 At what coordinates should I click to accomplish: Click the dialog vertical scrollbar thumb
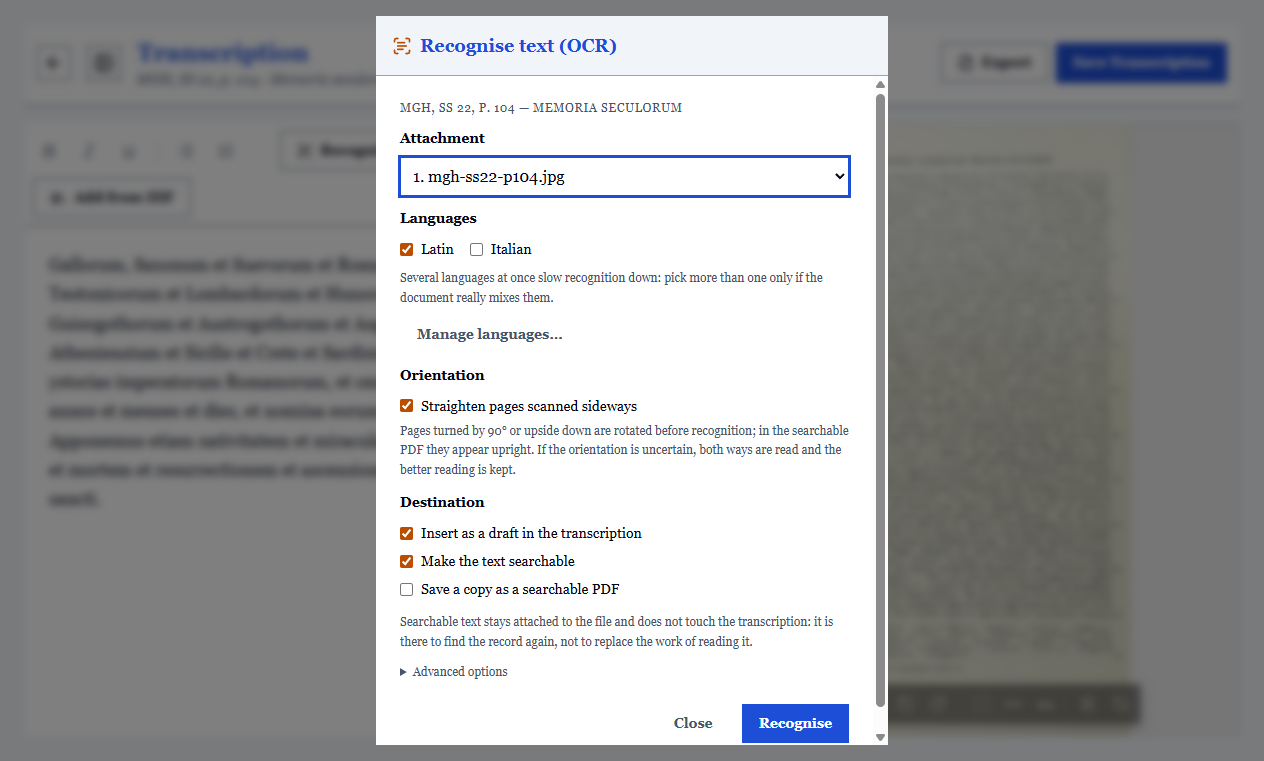pos(880,400)
